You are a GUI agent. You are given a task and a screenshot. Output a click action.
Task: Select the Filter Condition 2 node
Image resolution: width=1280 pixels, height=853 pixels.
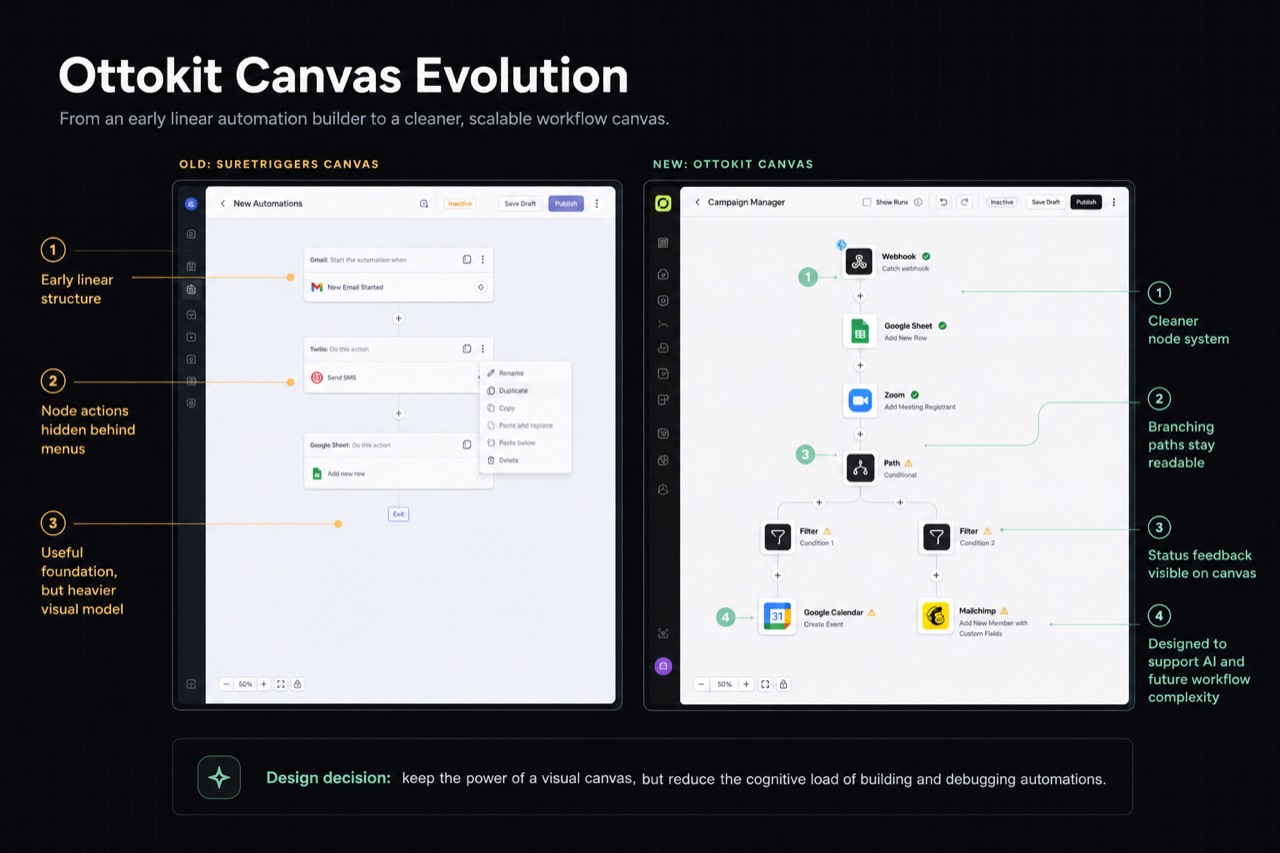[936, 537]
